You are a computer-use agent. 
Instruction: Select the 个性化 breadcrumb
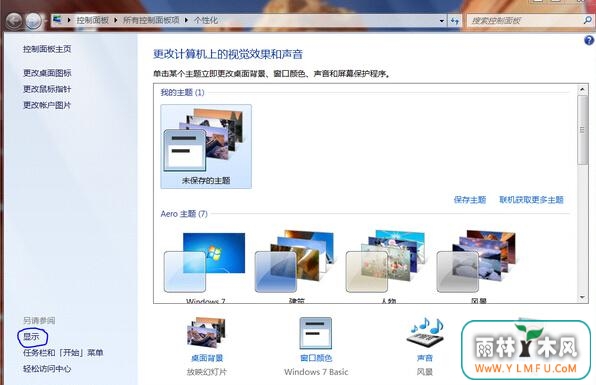coord(206,20)
